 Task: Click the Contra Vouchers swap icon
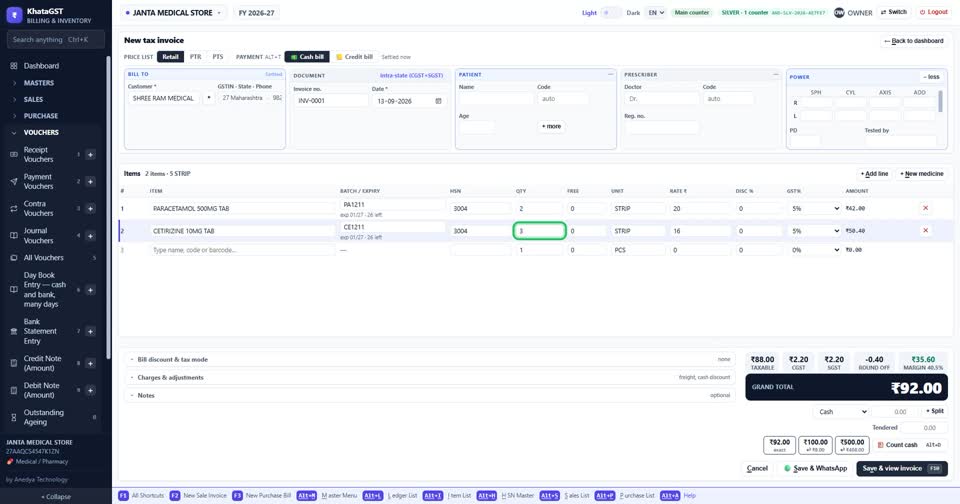tap(13, 208)
